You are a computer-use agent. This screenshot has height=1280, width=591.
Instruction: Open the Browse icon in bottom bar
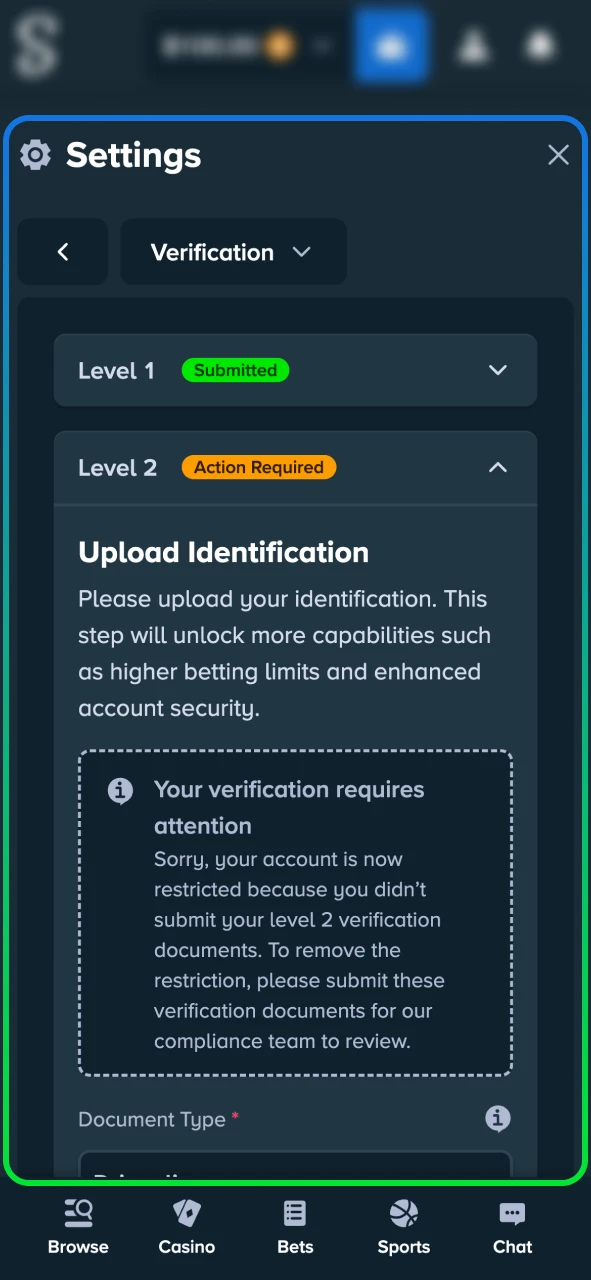[78, 1213]
